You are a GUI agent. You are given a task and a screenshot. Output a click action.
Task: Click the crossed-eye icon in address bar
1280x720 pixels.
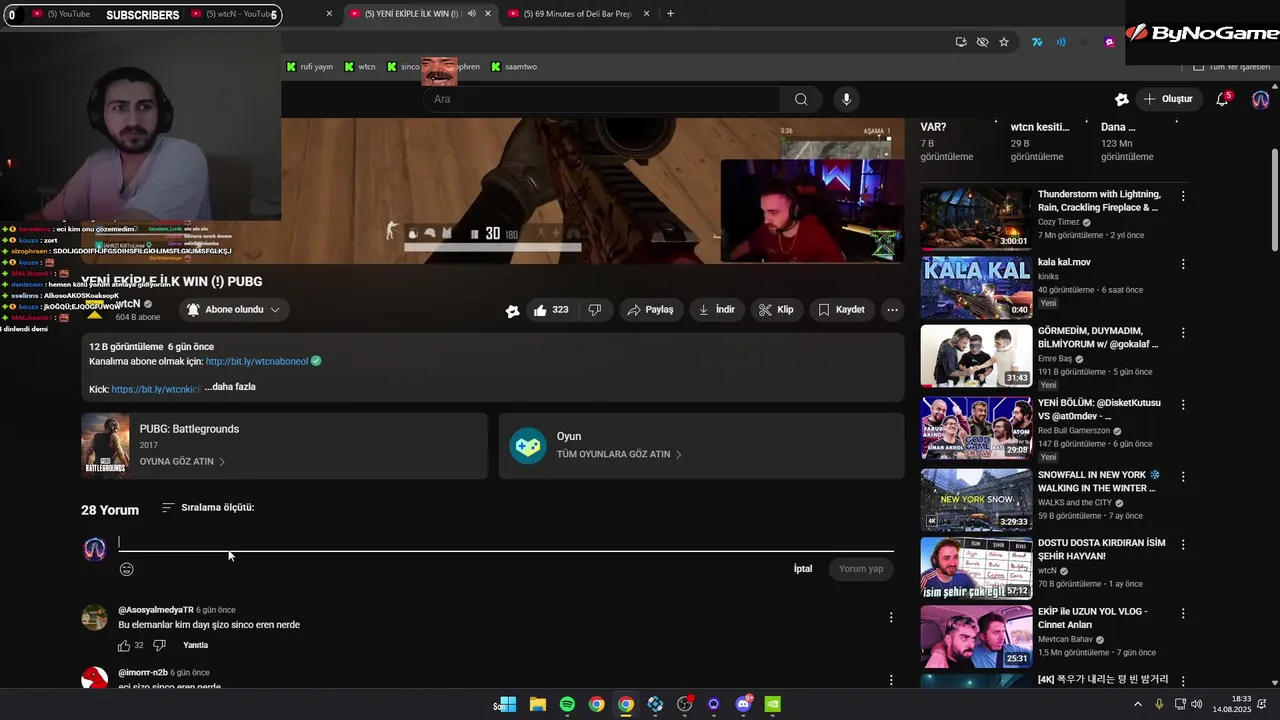pyautogui.click(x=982, y=42)
